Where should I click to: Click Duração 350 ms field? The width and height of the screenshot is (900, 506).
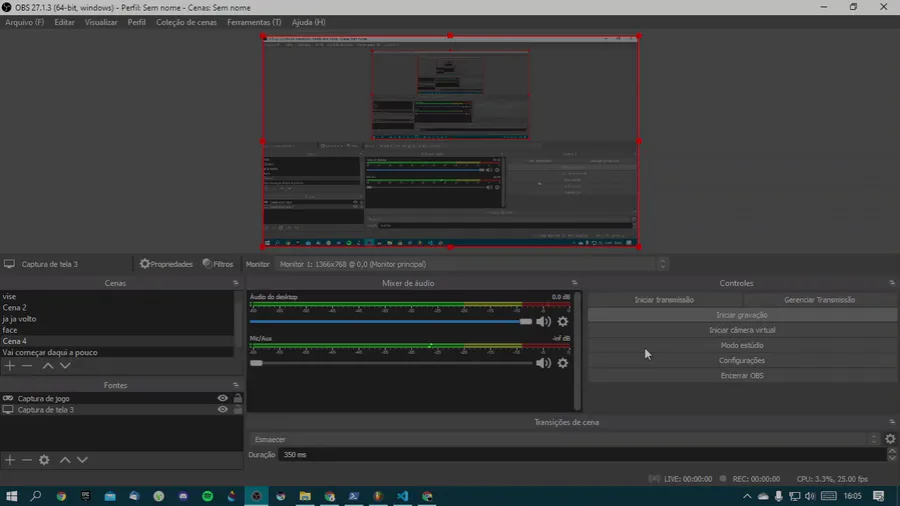click(582, 454)
